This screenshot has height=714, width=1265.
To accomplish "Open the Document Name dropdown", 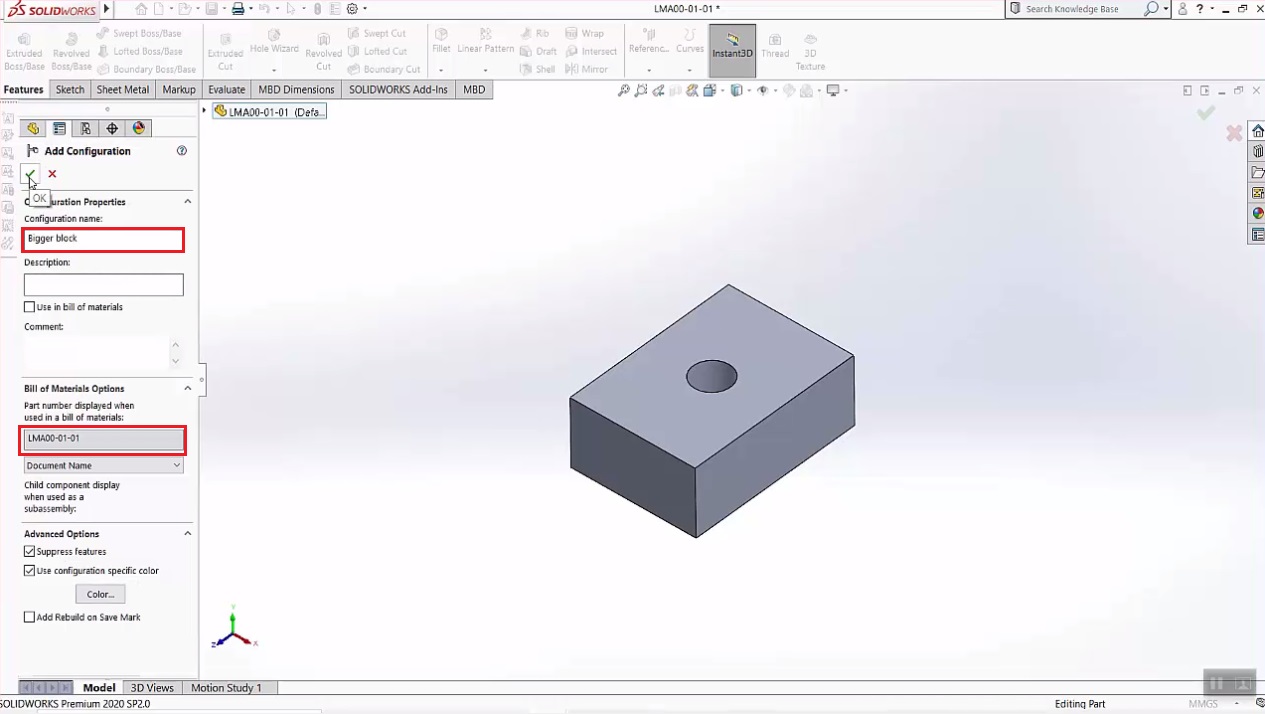I will pos(176,464).
